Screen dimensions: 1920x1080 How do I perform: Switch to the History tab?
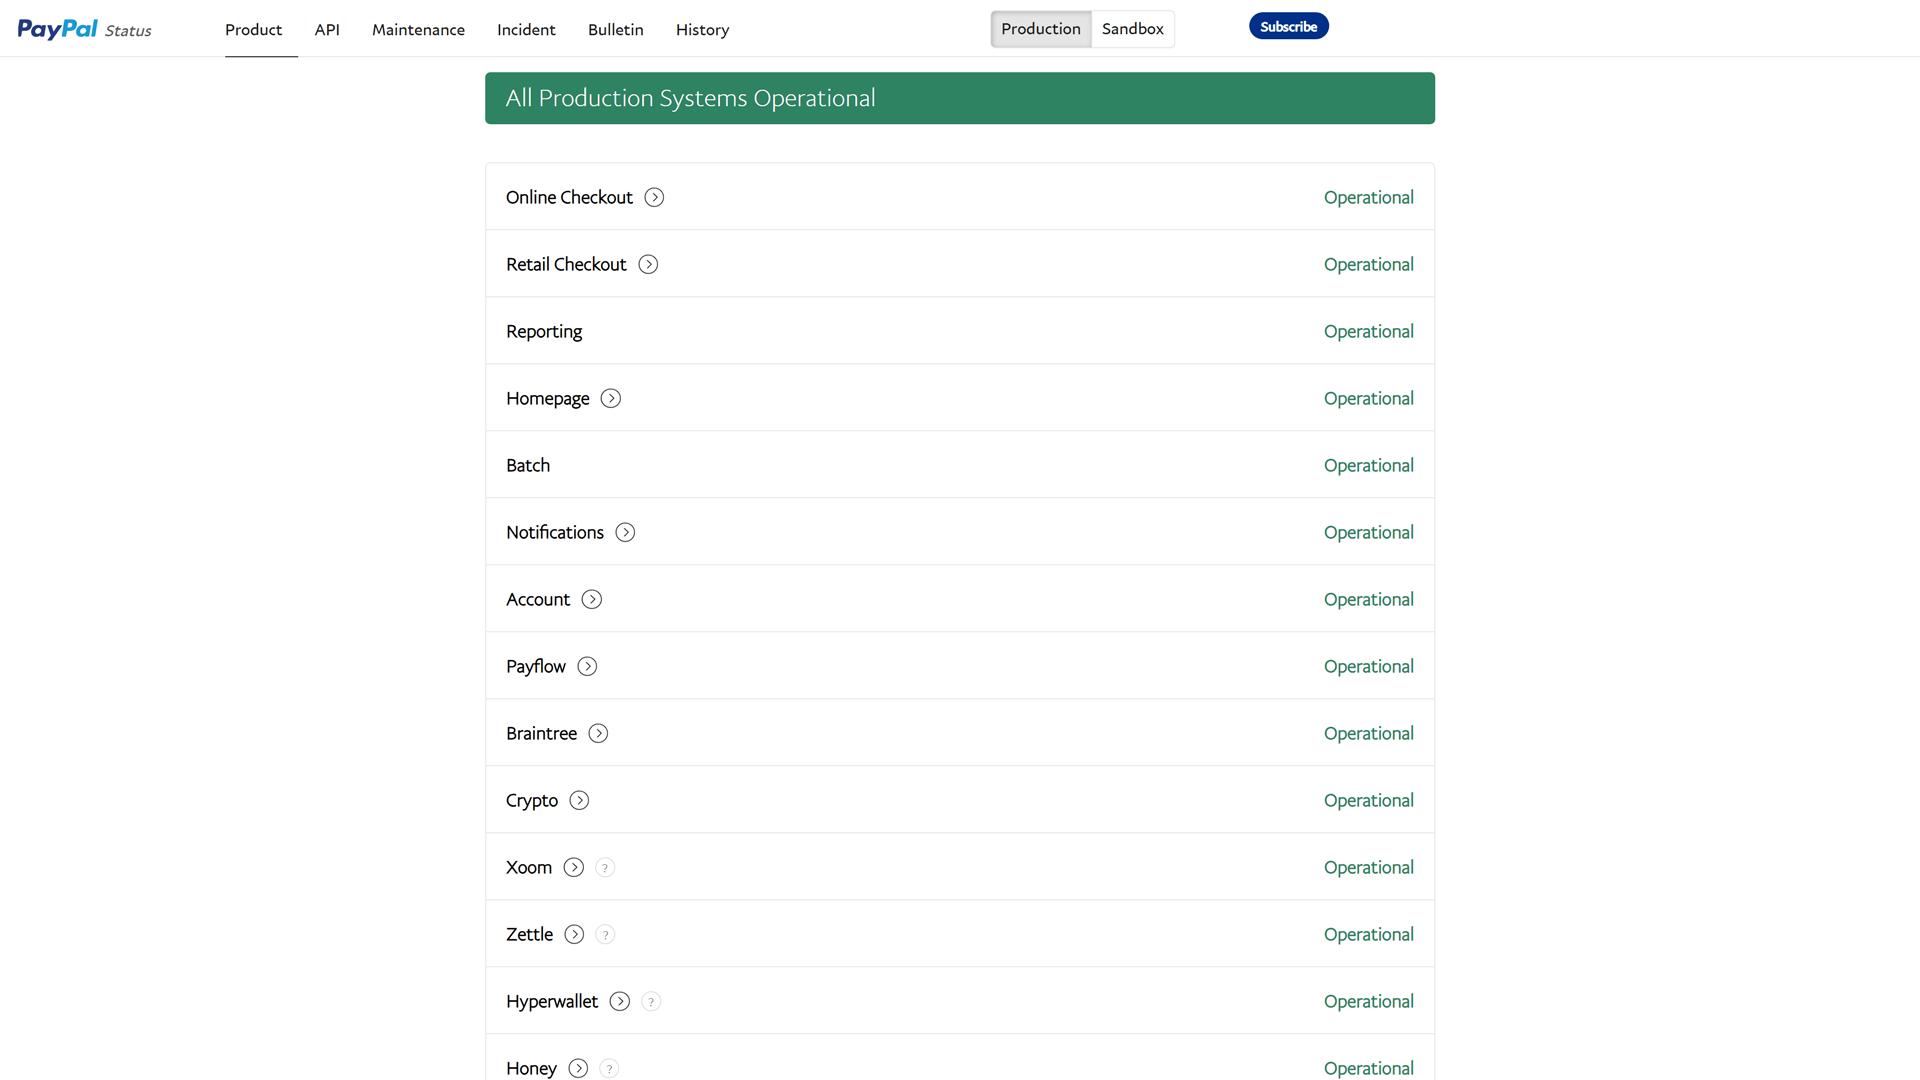click(702, 30)
